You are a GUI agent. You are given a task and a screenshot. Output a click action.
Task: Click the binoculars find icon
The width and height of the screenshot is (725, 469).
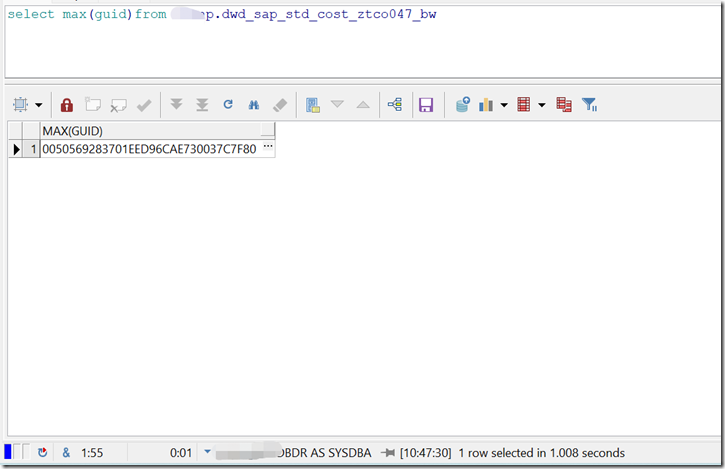tap(254, 105)
